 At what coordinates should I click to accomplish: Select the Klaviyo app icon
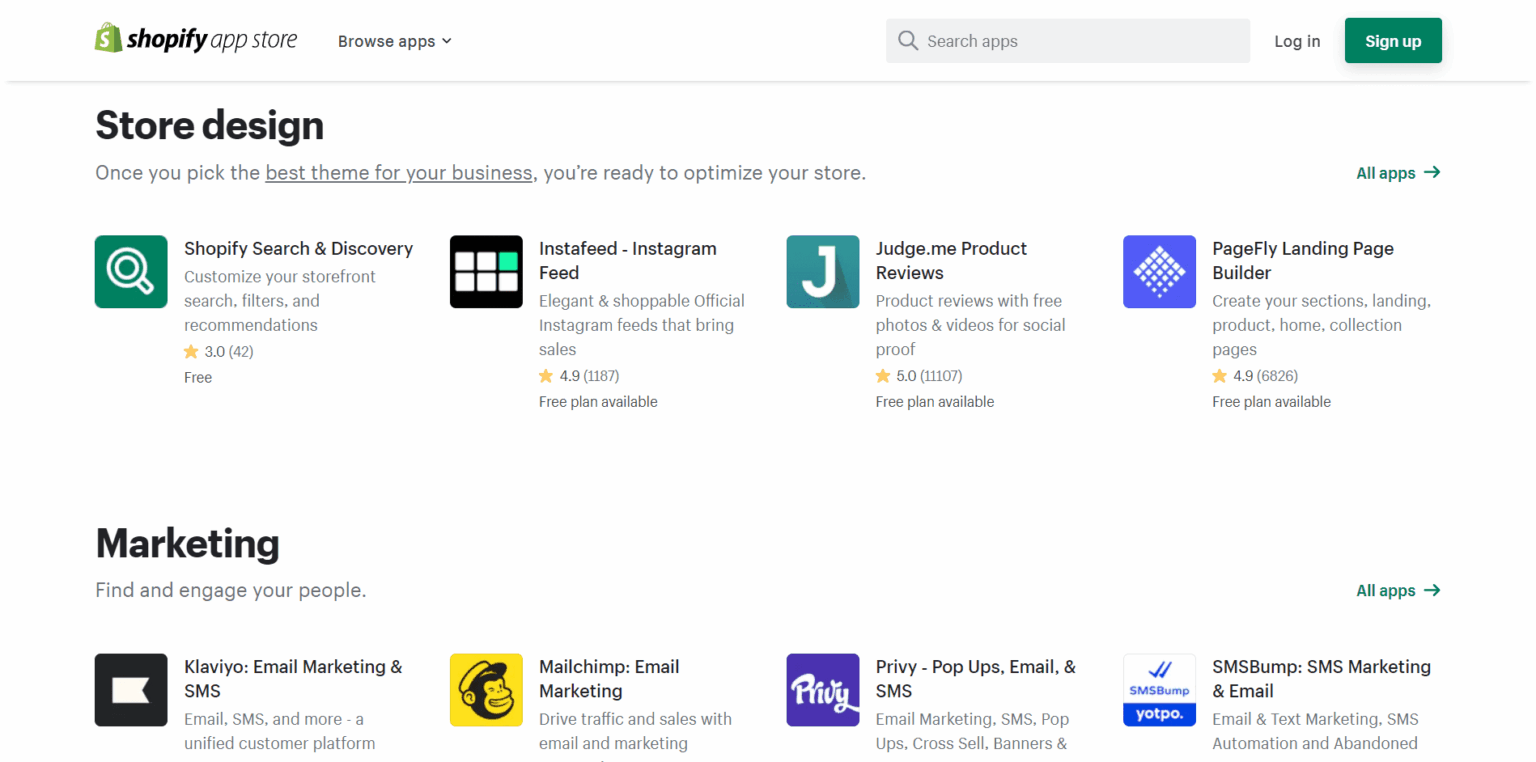pos(131,689)
